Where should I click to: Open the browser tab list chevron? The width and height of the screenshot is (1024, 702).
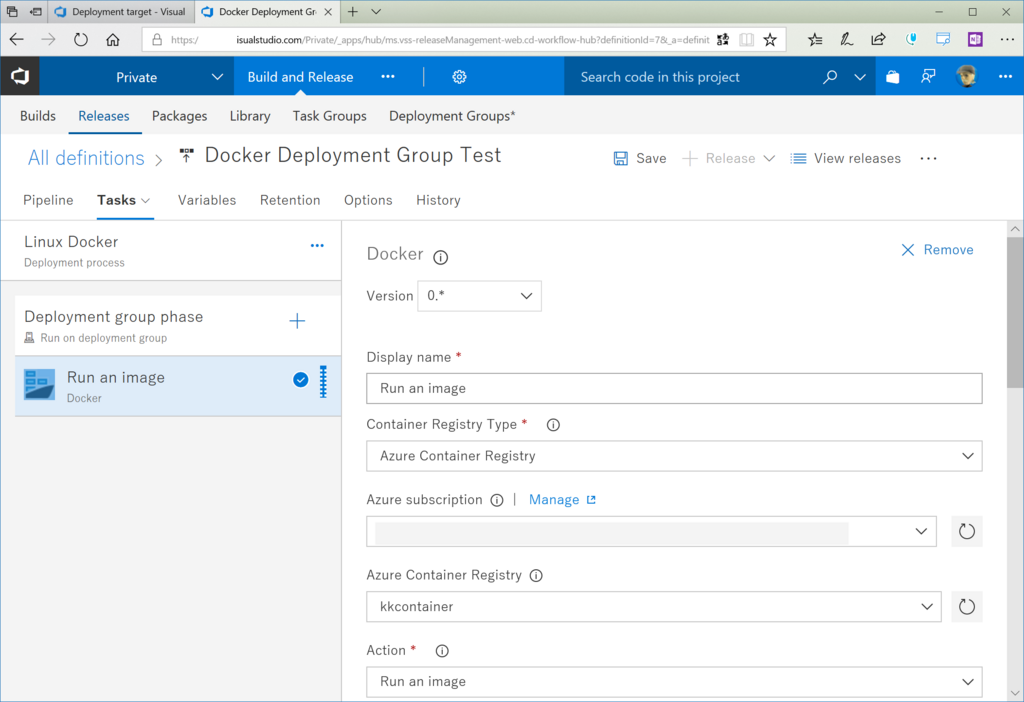[x=376, y=12]
